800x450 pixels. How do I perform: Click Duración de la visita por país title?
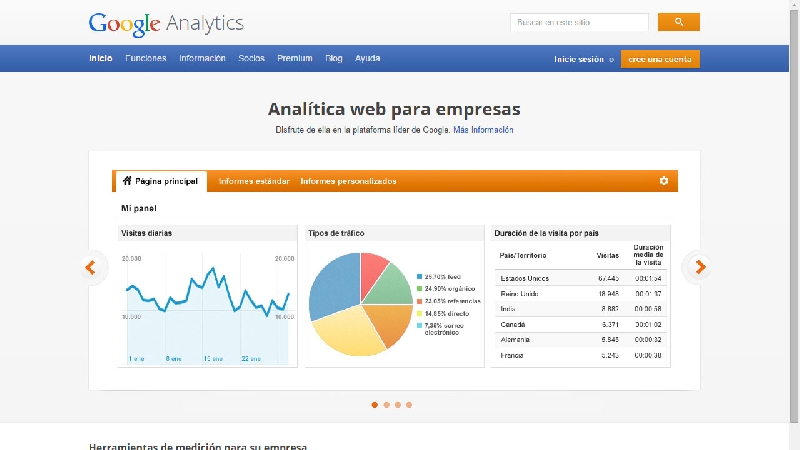pos(546,233)
